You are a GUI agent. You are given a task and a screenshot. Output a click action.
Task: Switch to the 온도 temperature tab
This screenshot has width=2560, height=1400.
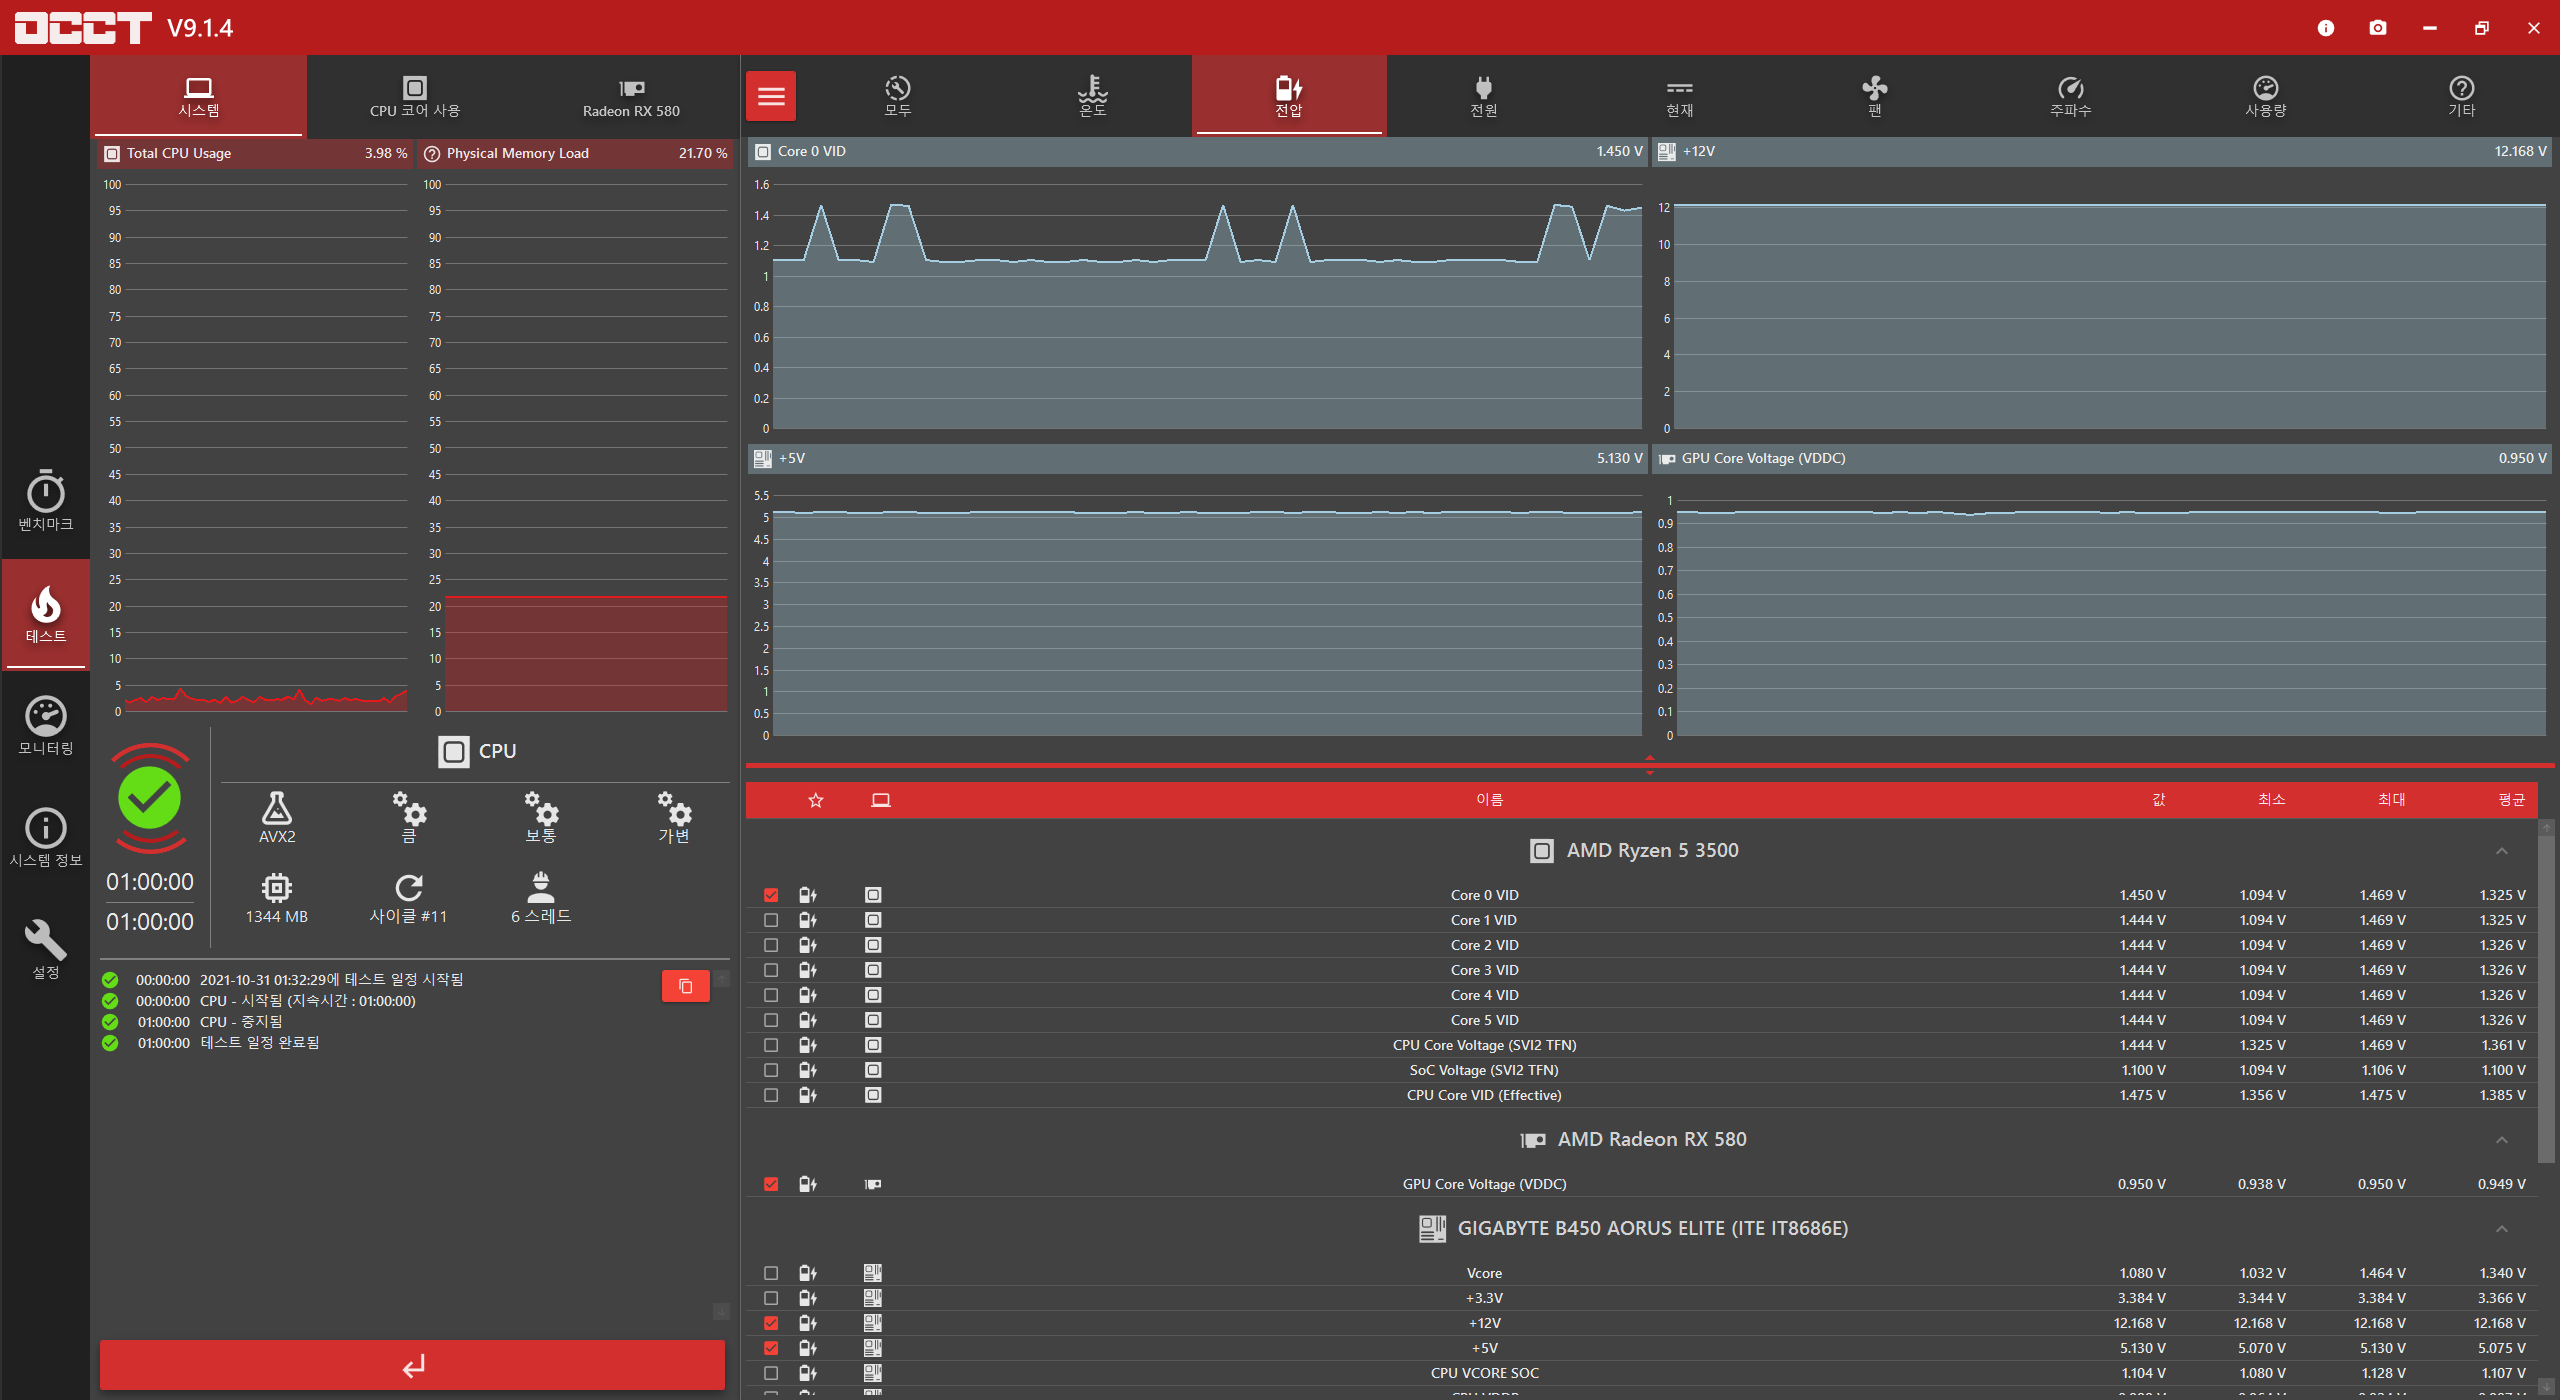point(1092,96)
